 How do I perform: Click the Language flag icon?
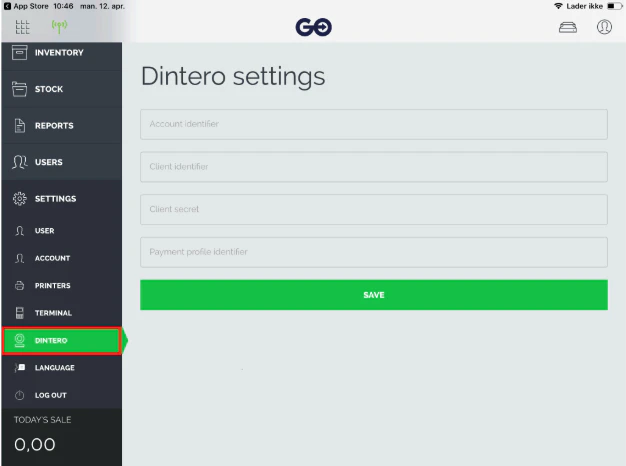tap(20, 367)
